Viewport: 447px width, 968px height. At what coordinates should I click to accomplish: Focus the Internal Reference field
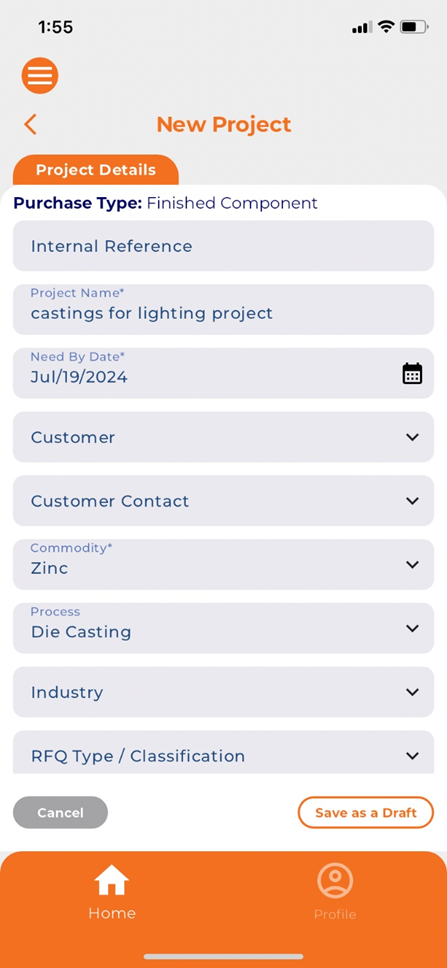pos(224,246)
